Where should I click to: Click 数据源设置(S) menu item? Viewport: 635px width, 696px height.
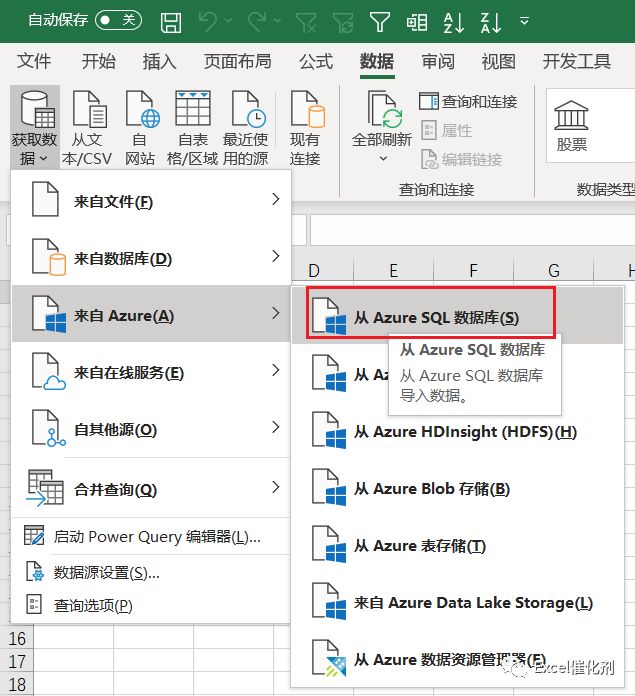[151, 573]
